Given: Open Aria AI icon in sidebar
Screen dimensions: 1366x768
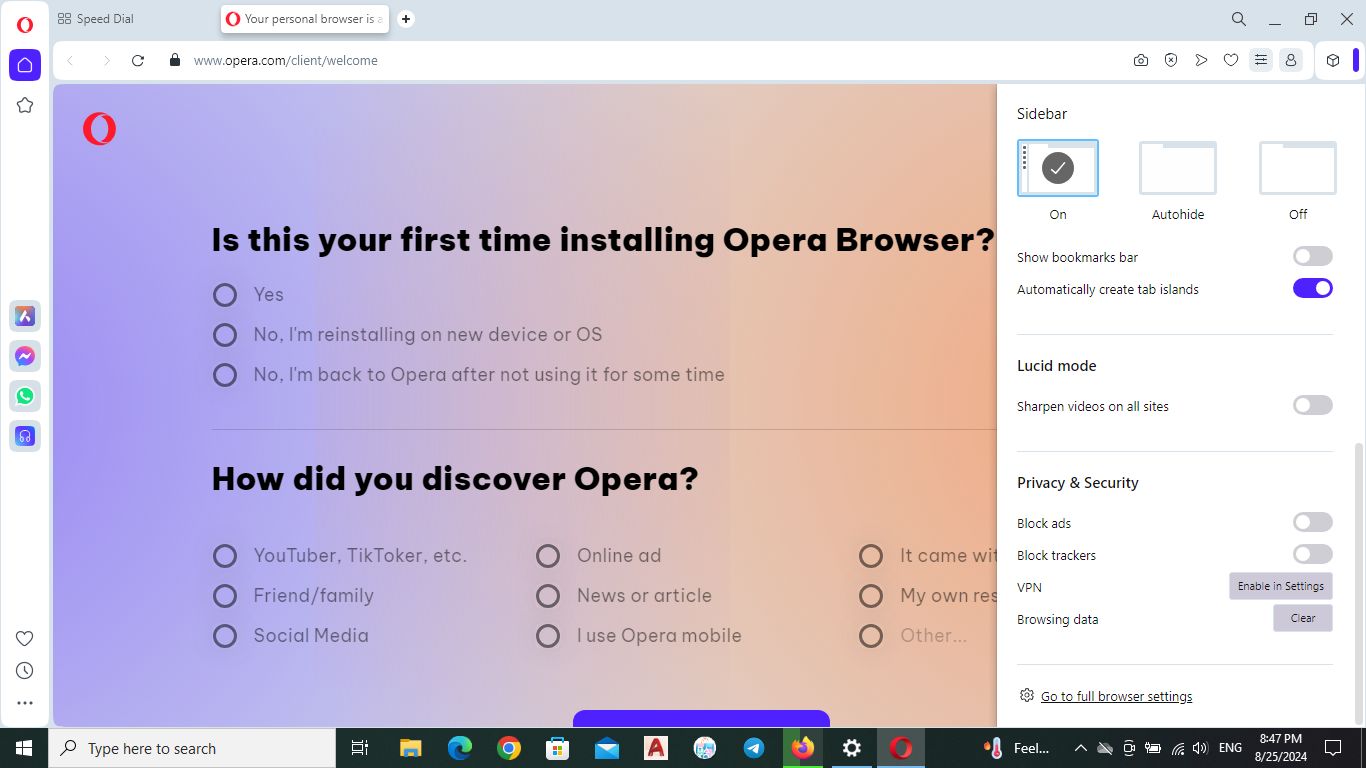Looking at the screenshot, I should (25, 316).
